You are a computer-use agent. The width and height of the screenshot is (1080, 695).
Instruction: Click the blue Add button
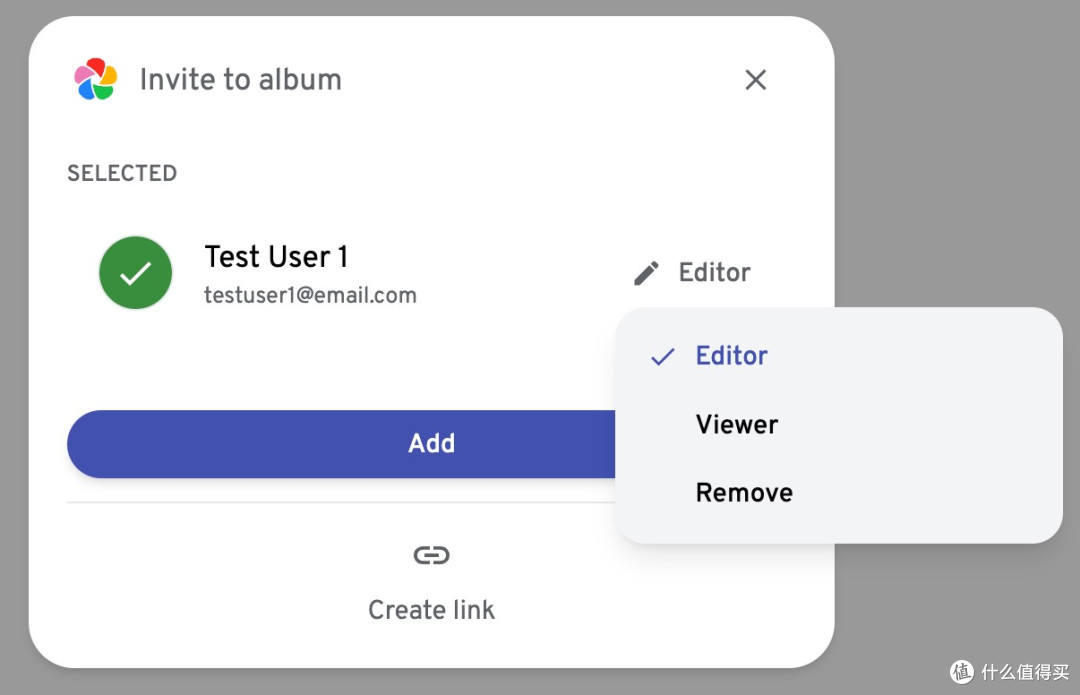pyautogui.click(x=341, y=444)
